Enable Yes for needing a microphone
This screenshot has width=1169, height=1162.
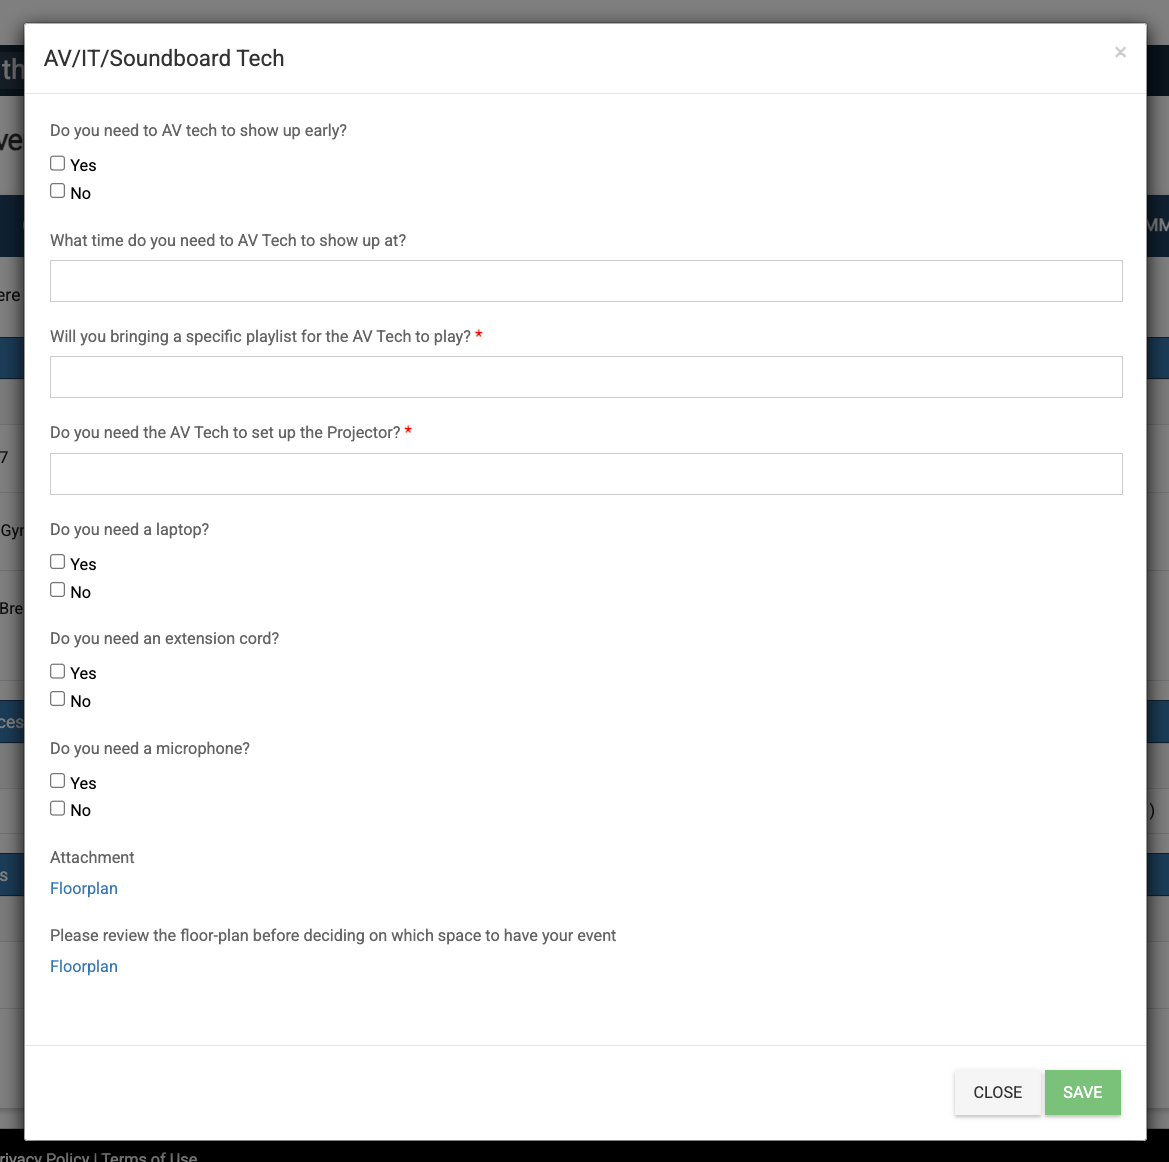click(x=58, y=781)
